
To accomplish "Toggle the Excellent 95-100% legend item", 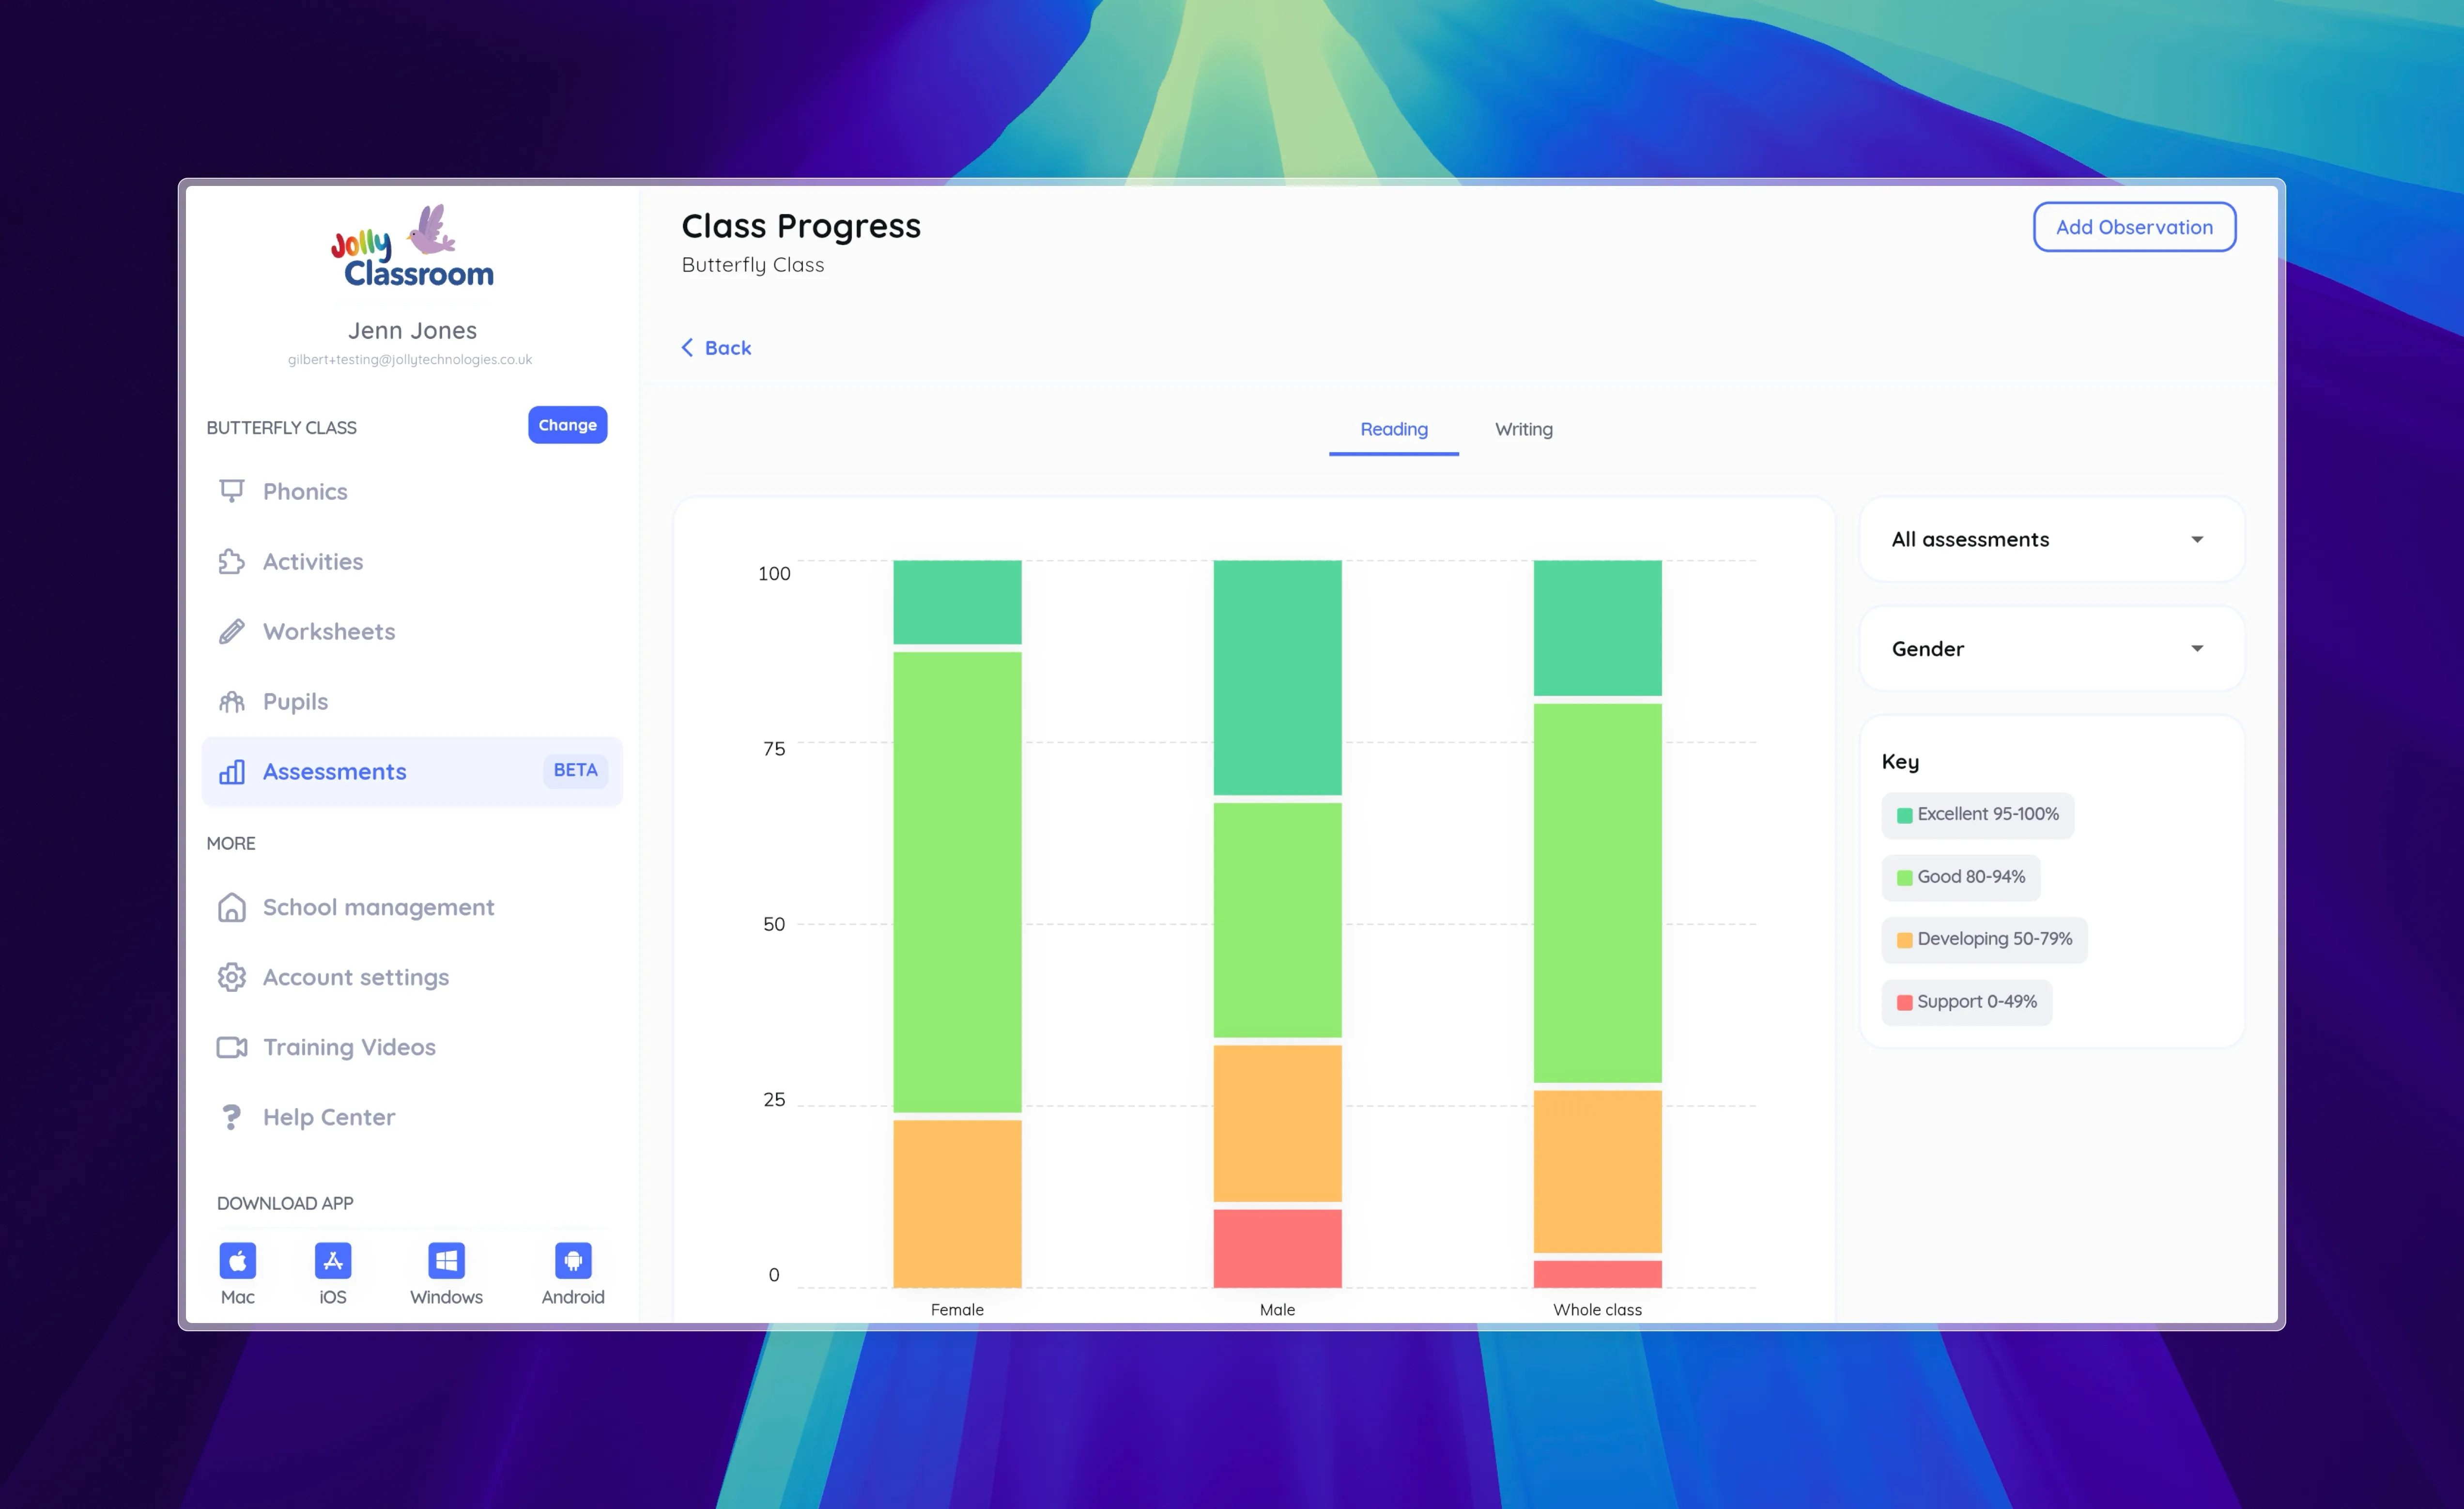I will pos(1977,815).
